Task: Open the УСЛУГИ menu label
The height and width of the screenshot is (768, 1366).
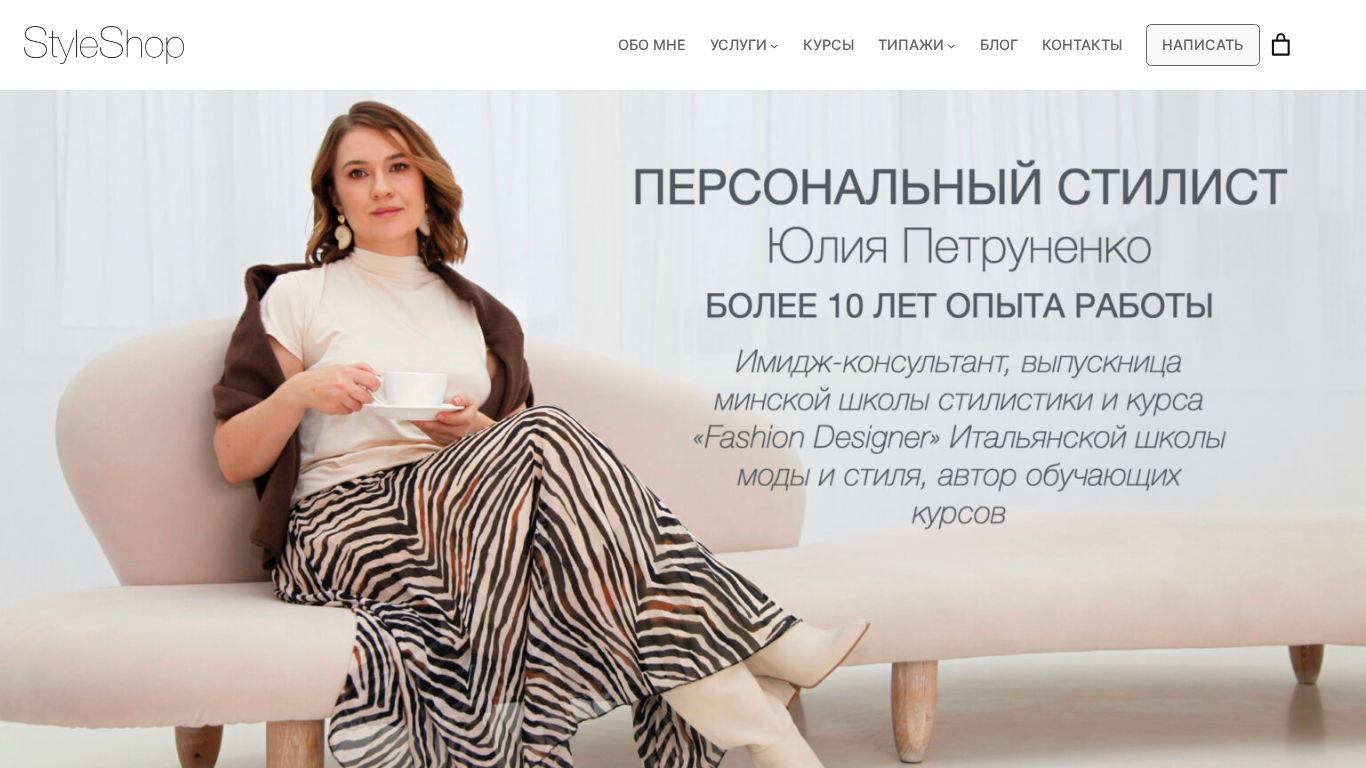Action: [x=738, y=45]
